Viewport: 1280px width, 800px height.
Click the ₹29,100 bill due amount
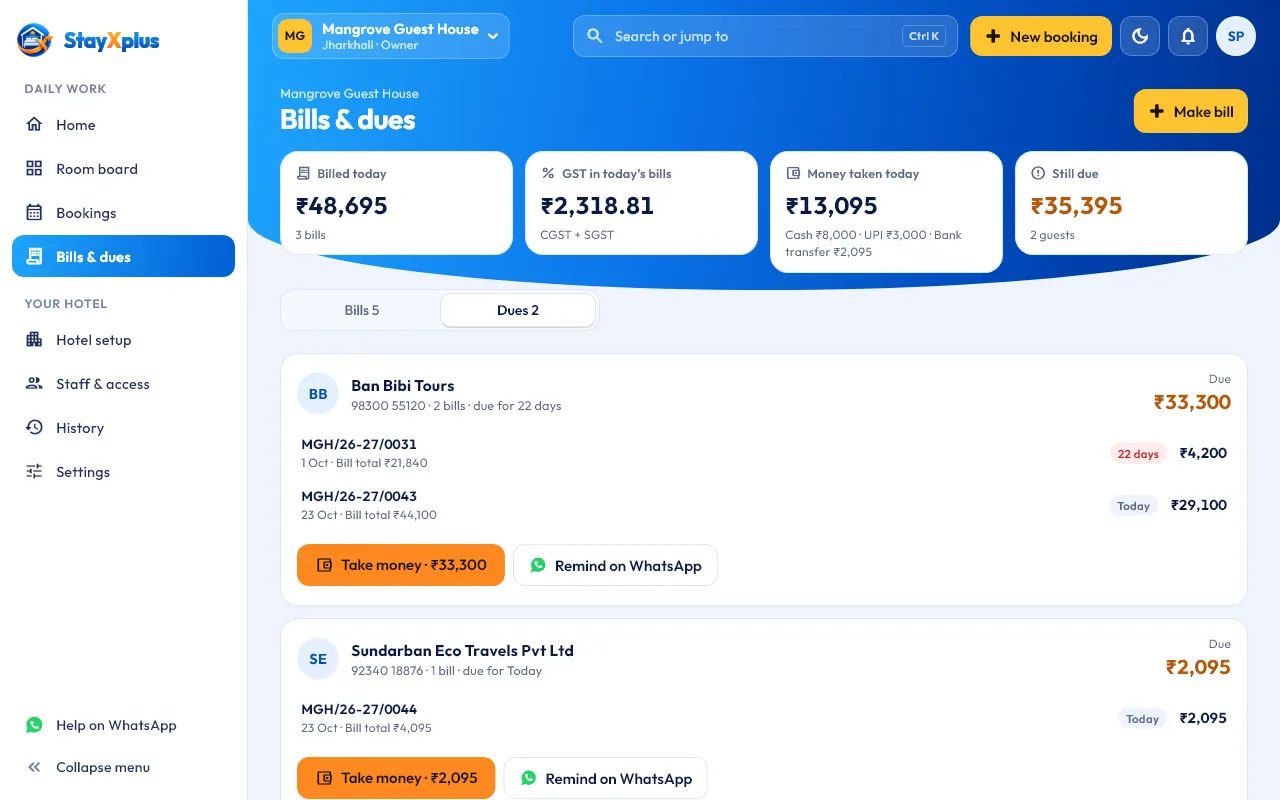click(x=1199, y=505)
